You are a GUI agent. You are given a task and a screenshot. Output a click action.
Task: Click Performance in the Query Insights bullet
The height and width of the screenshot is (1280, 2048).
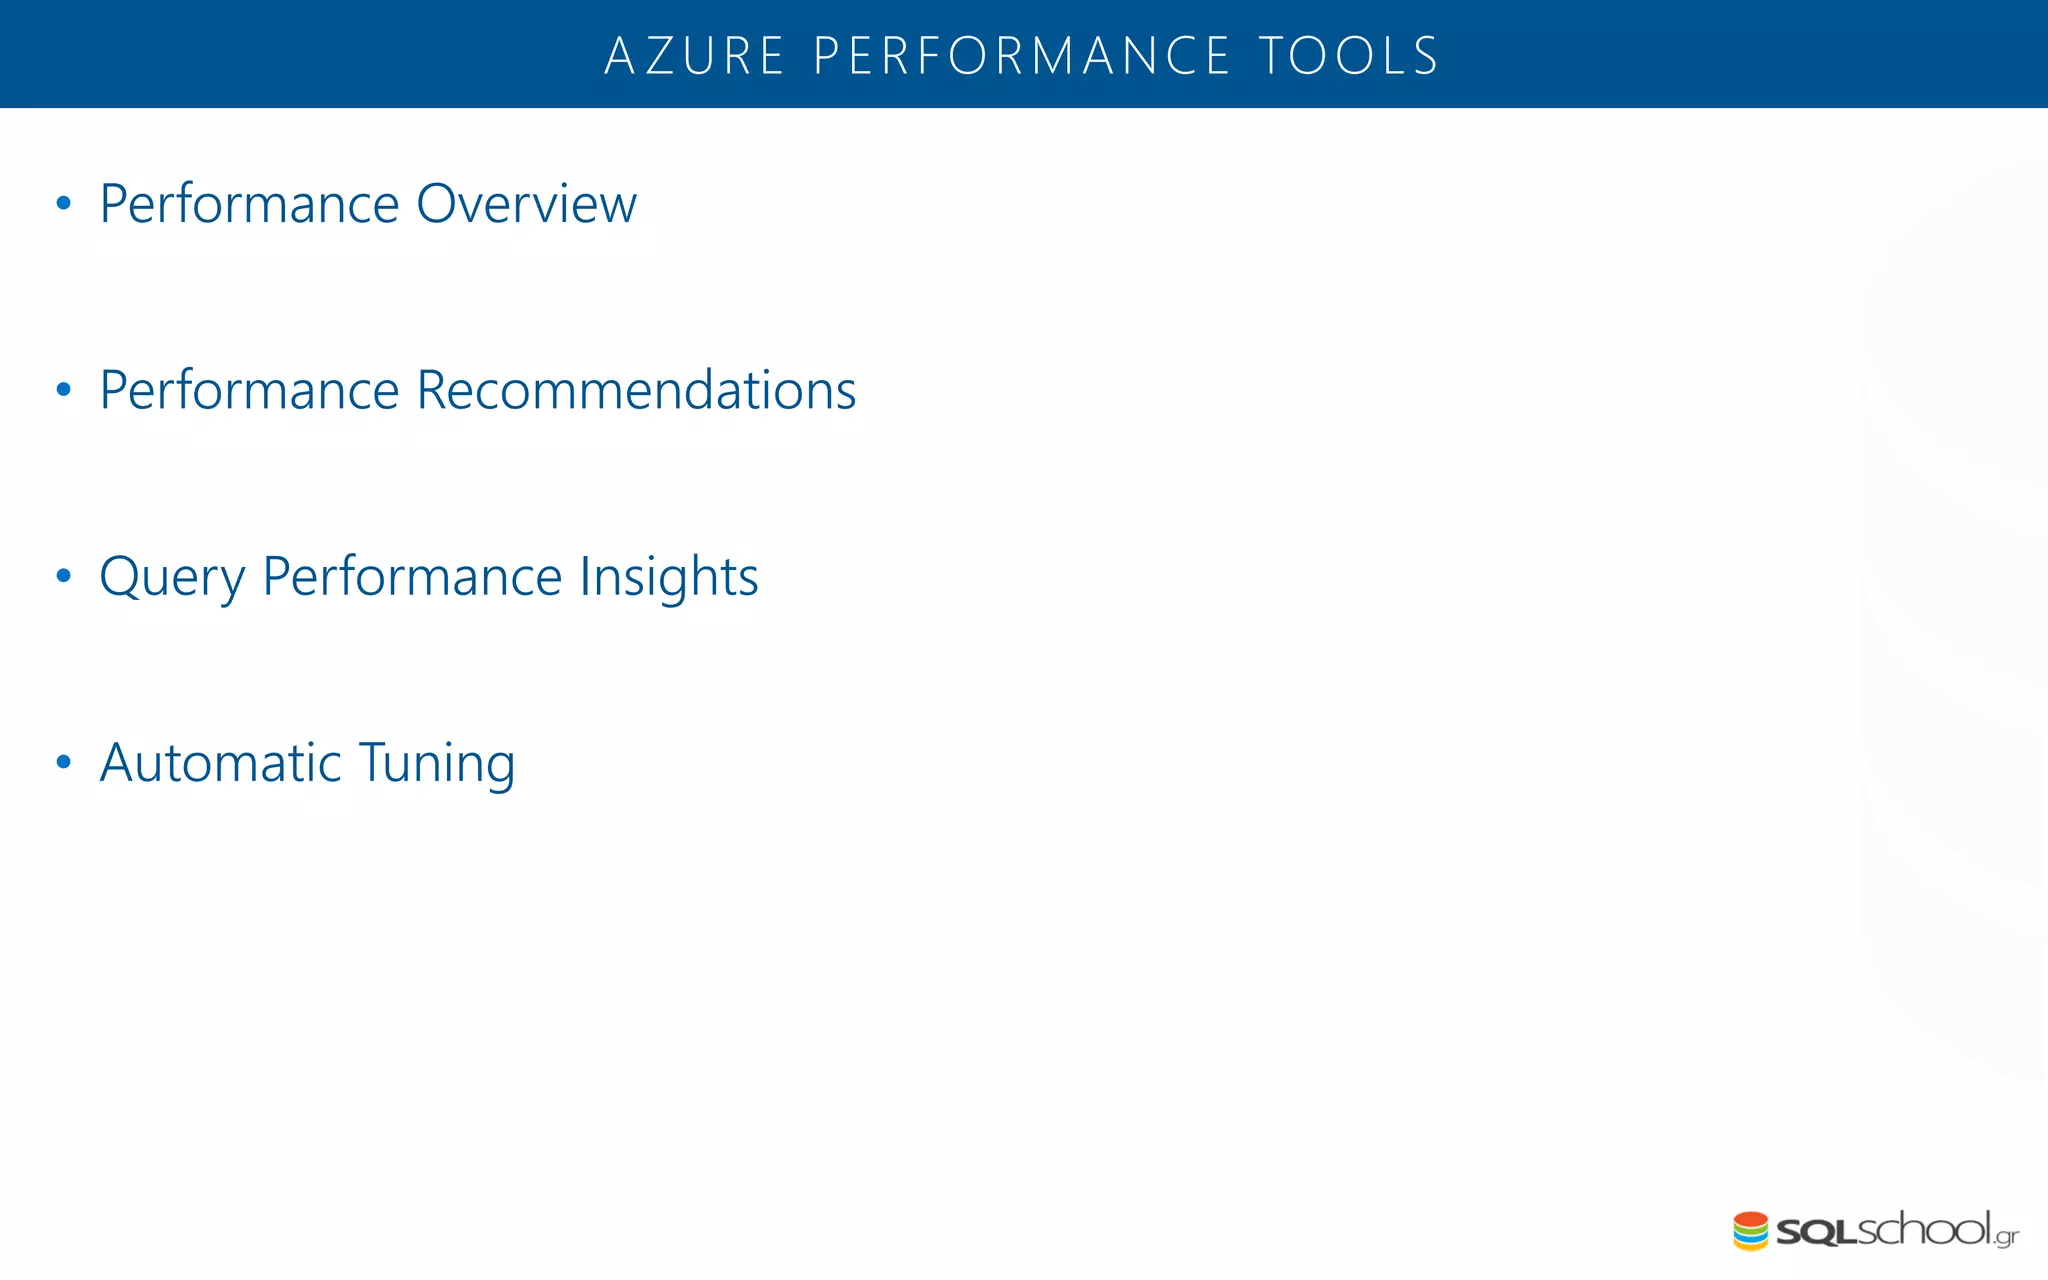coord(412,577)
